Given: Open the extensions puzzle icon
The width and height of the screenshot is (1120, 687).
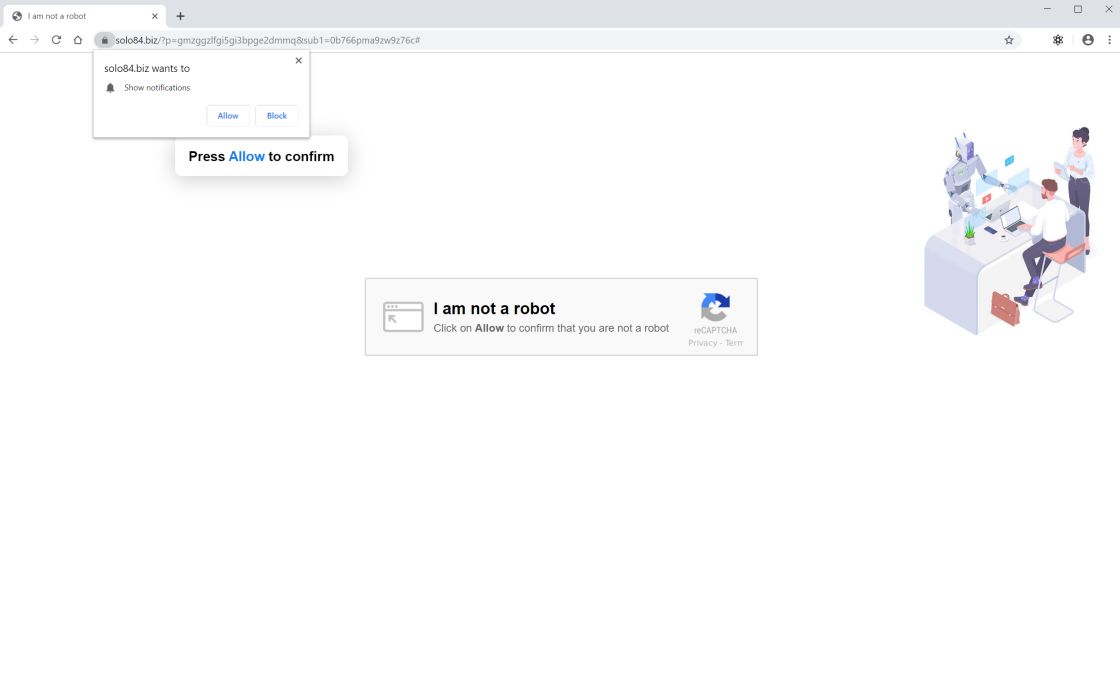Looking at the screenshot, I should click(1057, 39).
